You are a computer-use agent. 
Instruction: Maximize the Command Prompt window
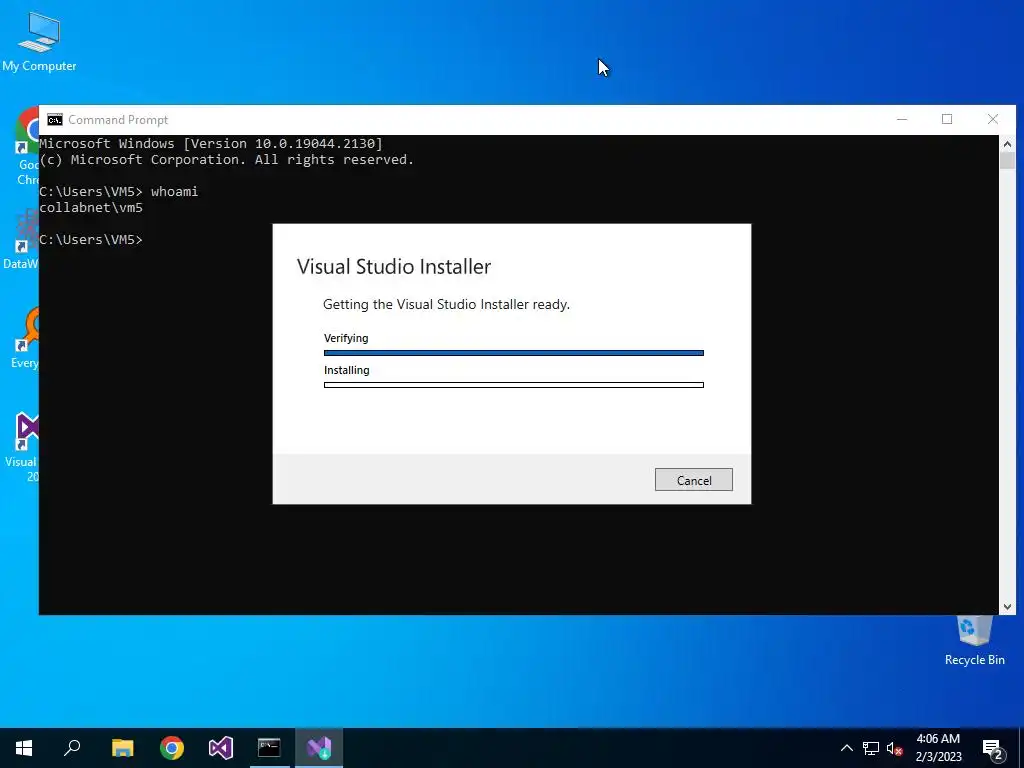tap(947, 120)
